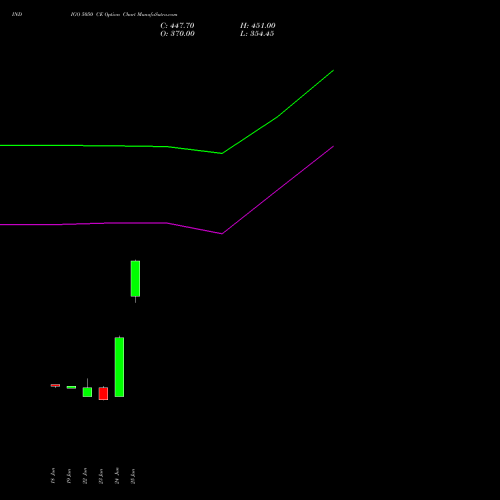This screenshot has width=500, height=500.
Task: Select the green candle with wick above 22 Jan
Action: [x=87, y=392]
